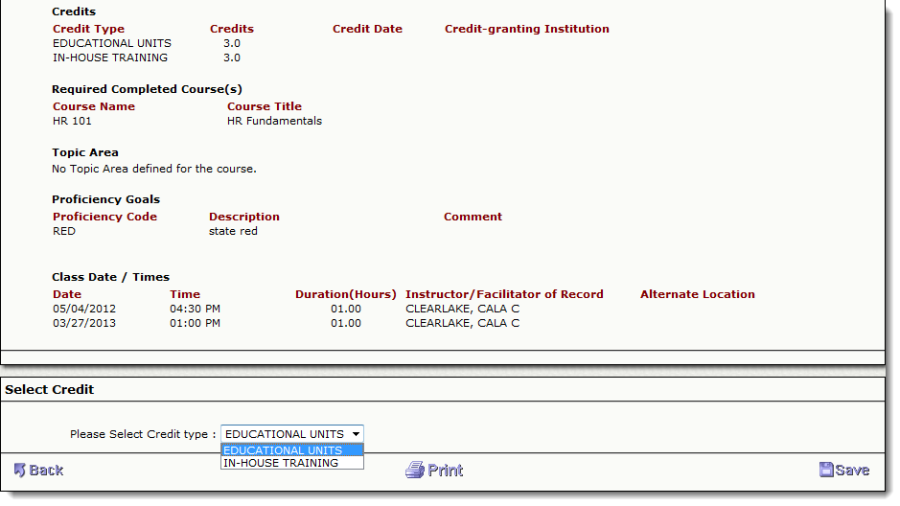Go back using the Back link text
The height and width of the screenshot is (506, 900).
pyautogui.click(x=46, y=470)
